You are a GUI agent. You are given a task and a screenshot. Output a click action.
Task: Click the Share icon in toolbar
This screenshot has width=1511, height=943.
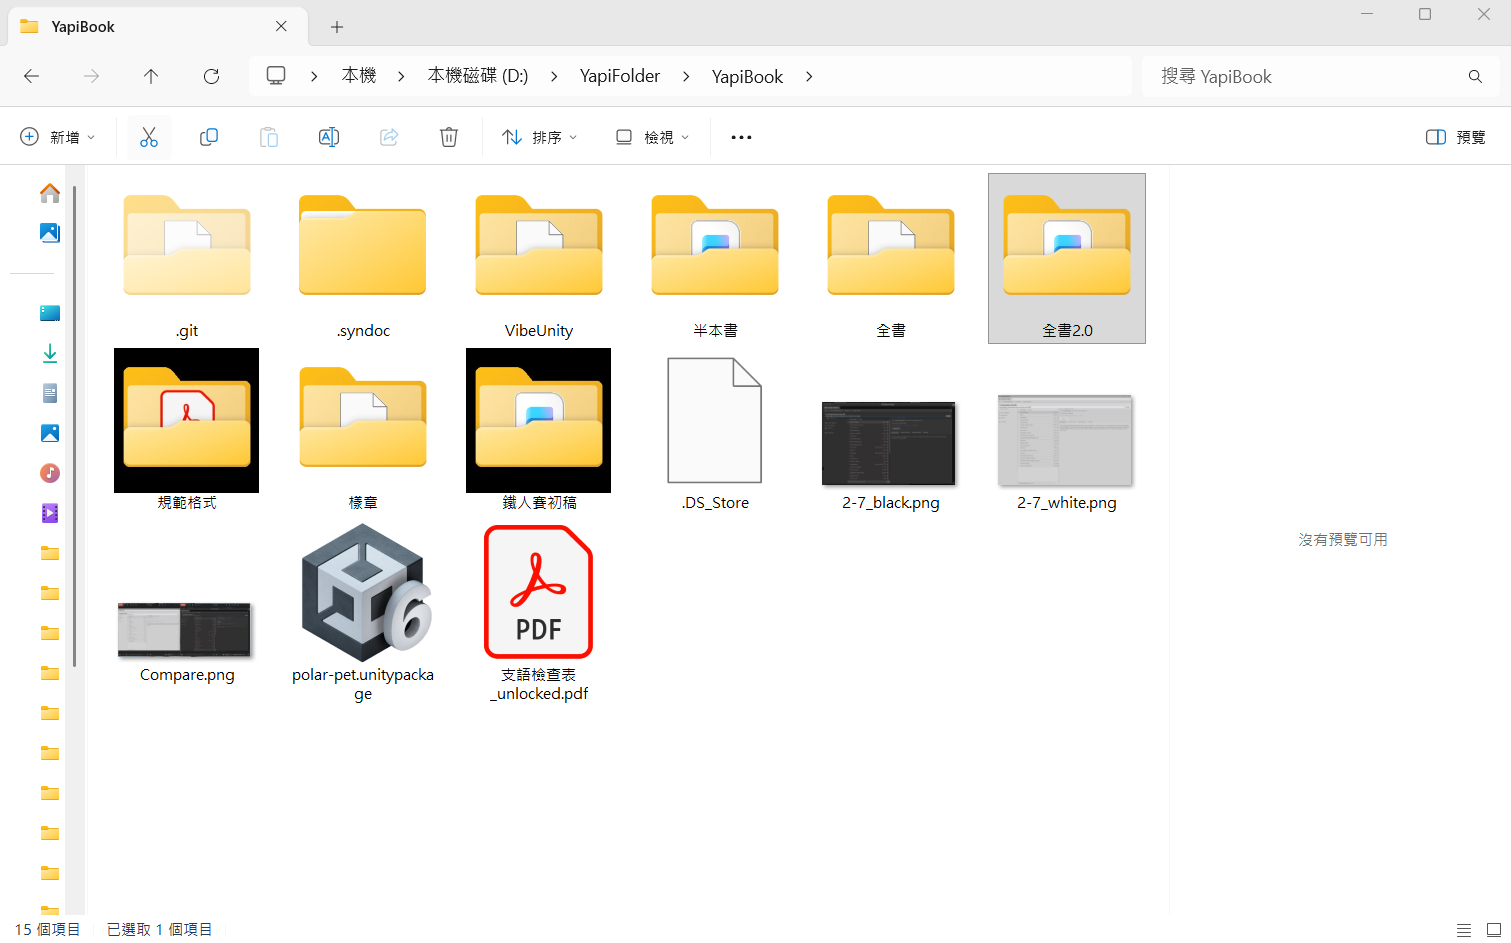click(389, 137)
